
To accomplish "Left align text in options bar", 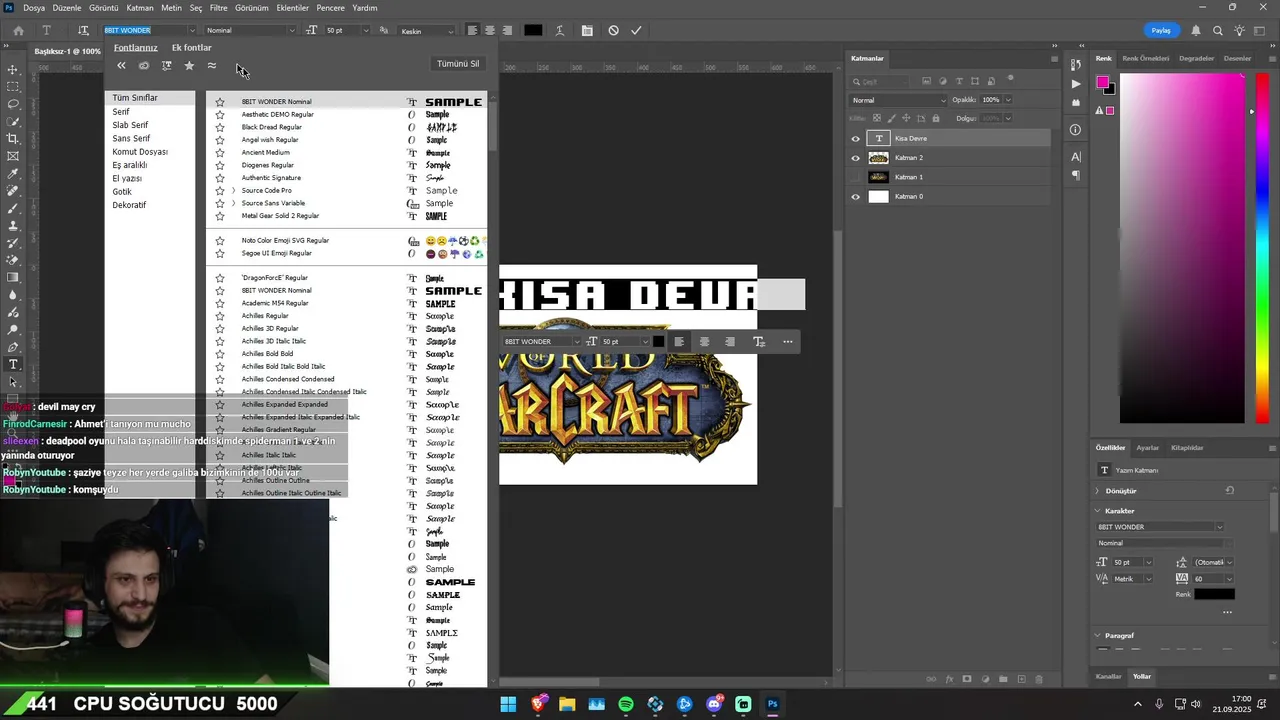I will coord(472,30).
